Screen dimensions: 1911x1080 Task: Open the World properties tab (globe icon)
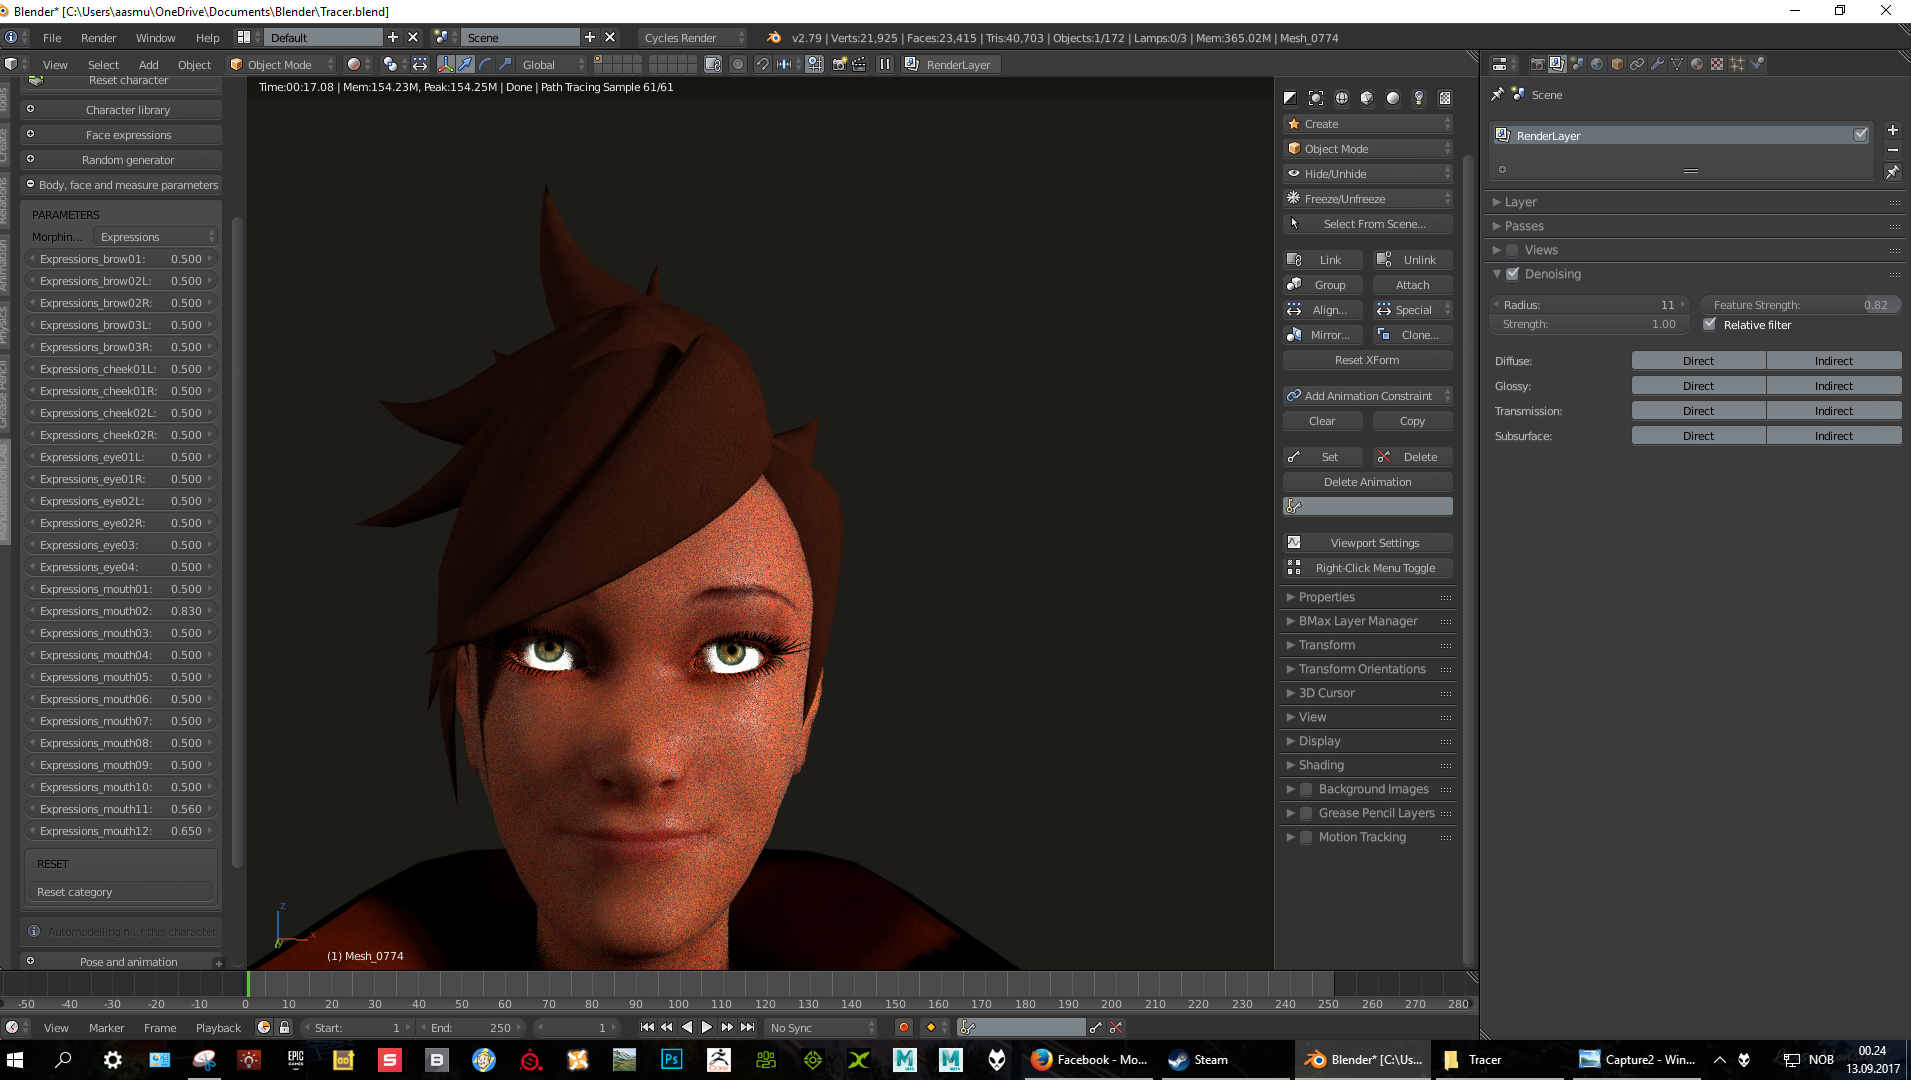1597,64
